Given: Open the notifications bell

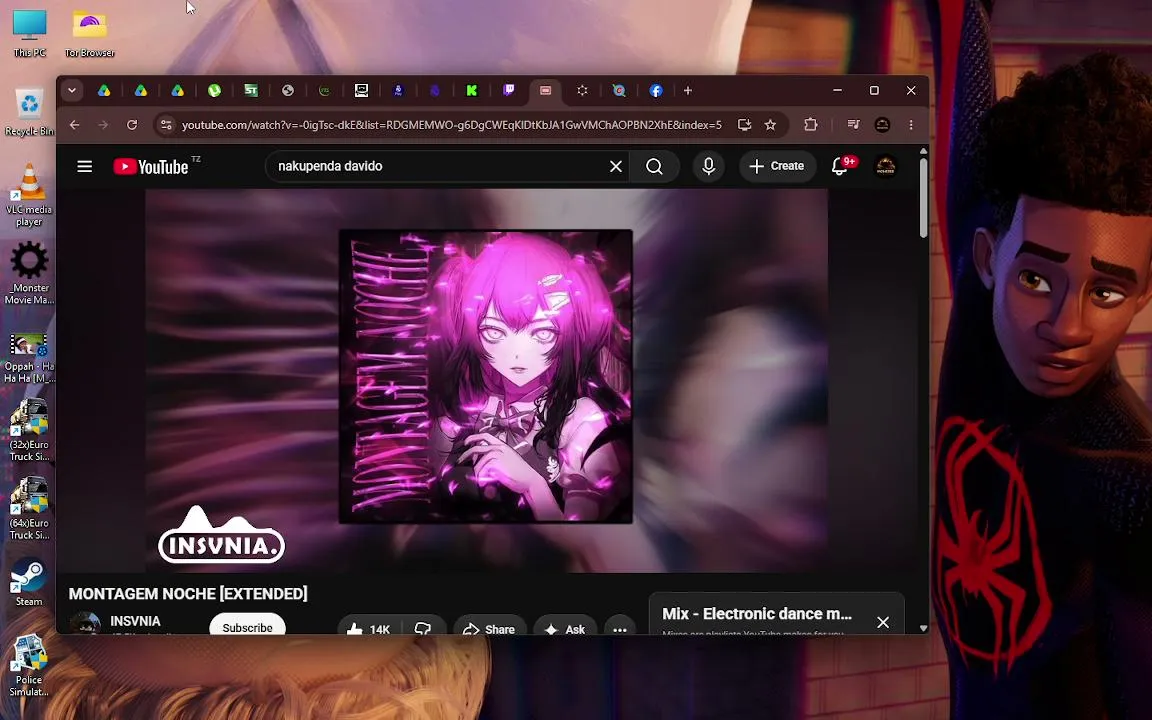Looking at the screenshot, I should coord(840,166).
